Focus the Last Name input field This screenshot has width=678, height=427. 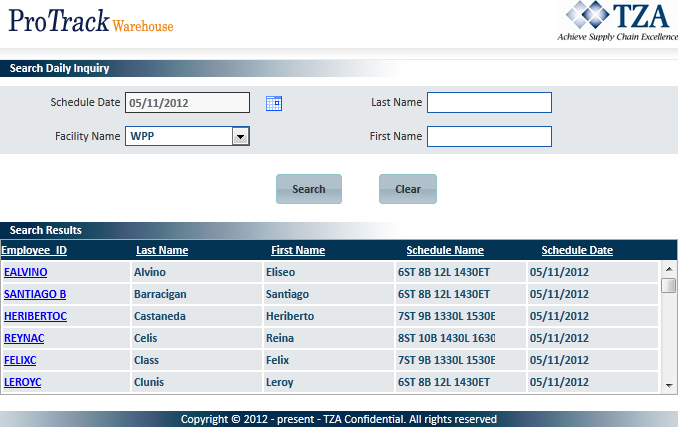[x=489, y=102]
